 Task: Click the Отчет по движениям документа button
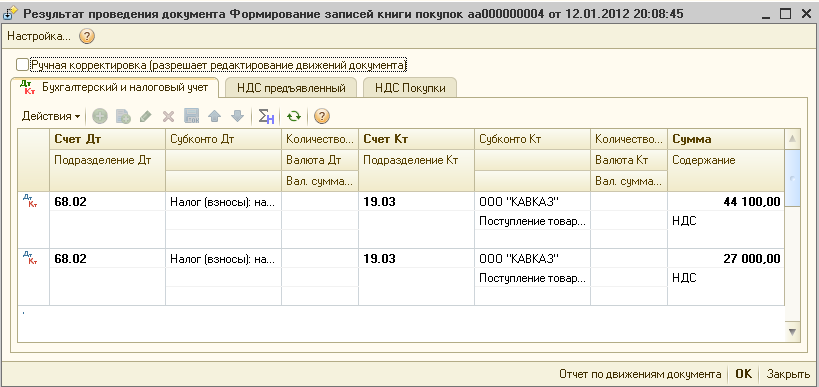pos(640,374)
